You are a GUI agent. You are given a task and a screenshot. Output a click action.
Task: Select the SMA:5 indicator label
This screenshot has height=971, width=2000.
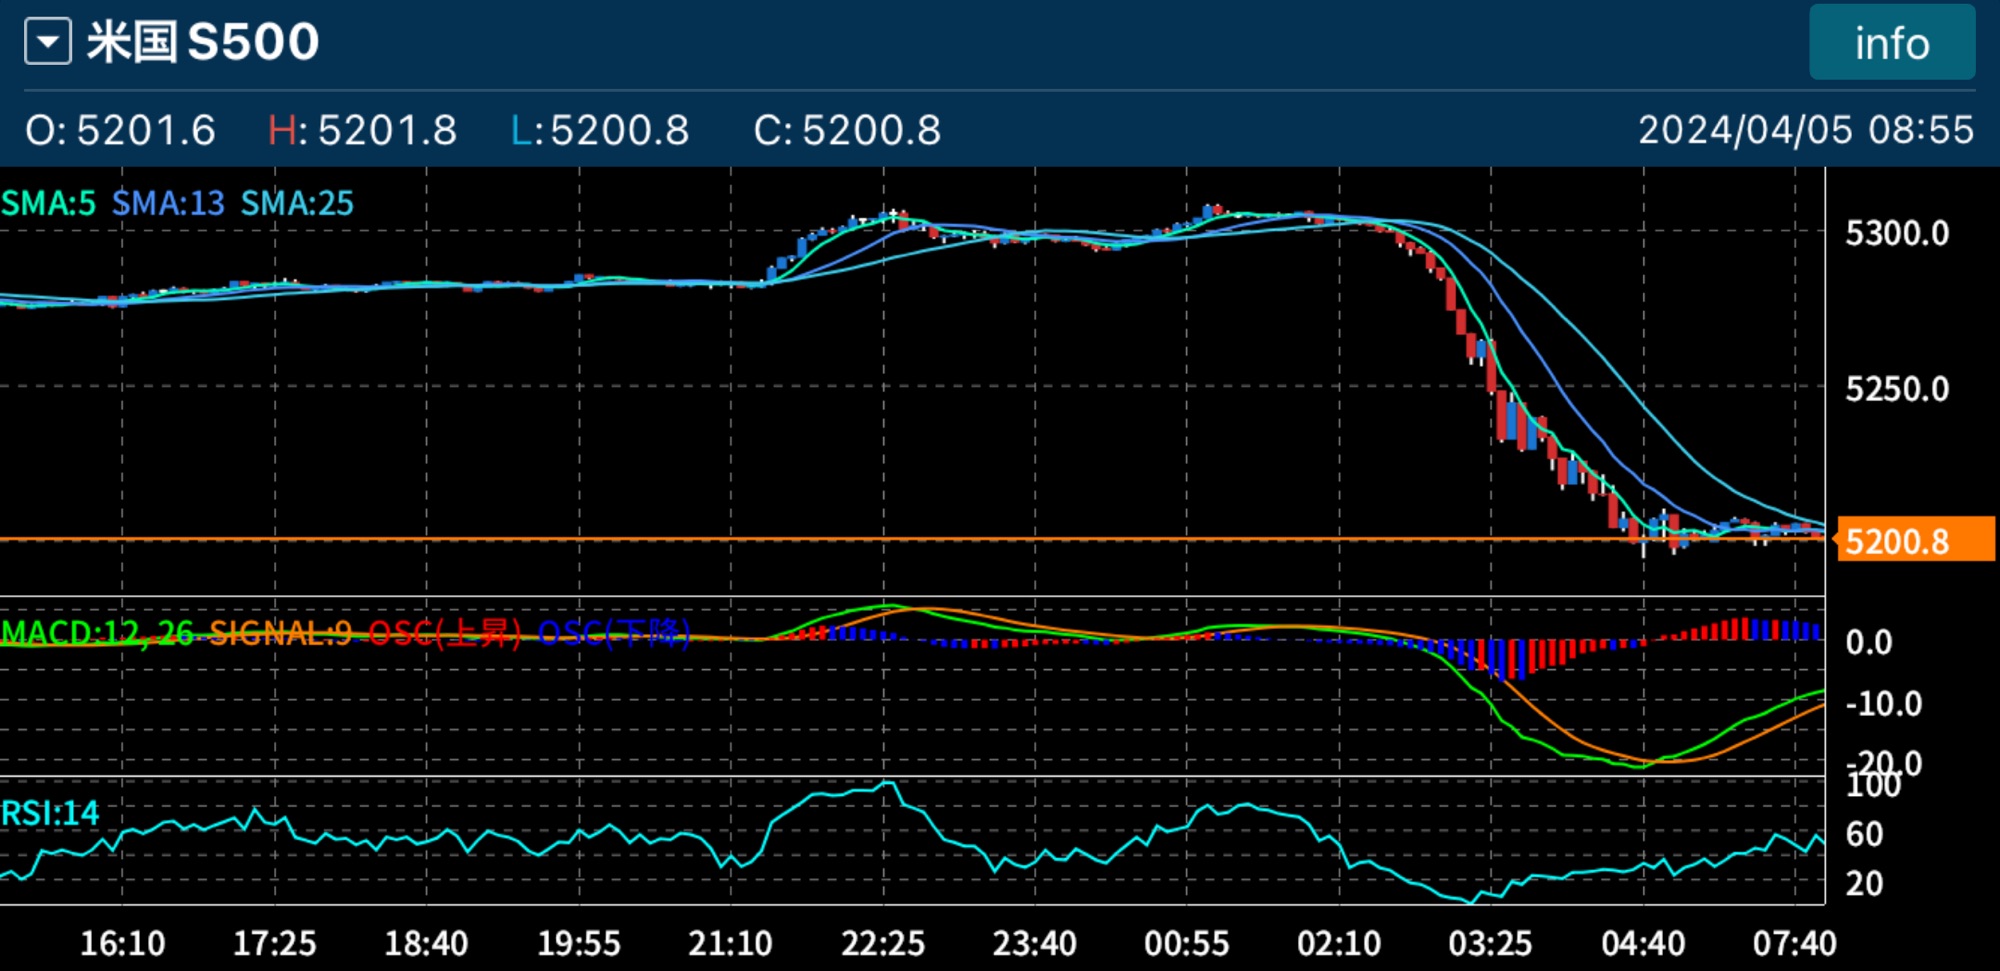[48, 203]
